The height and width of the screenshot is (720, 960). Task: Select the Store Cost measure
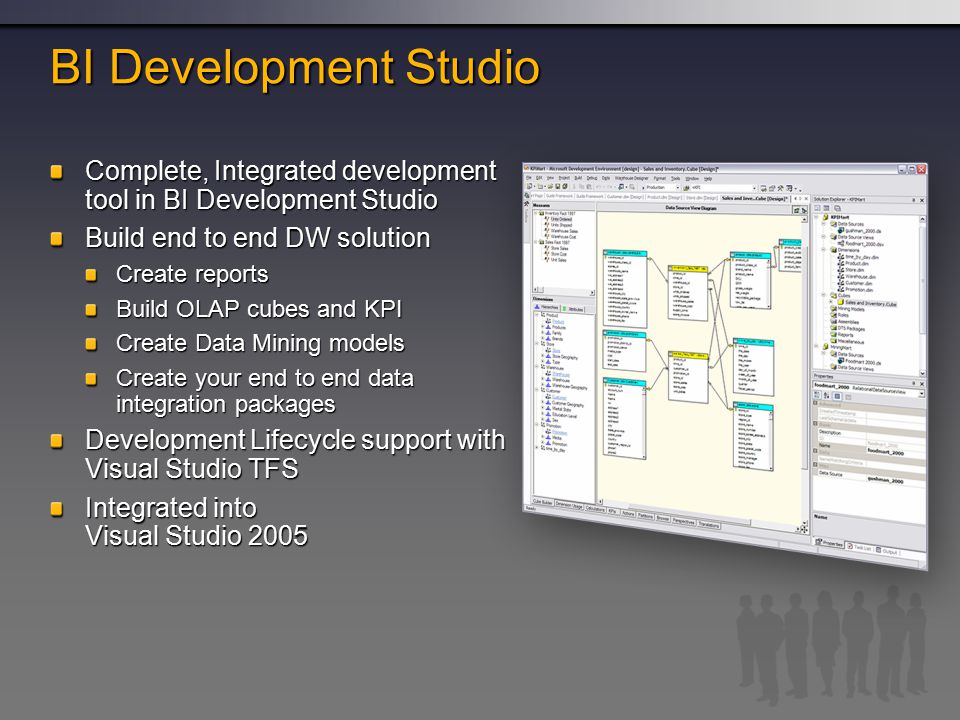pos(558,253)
